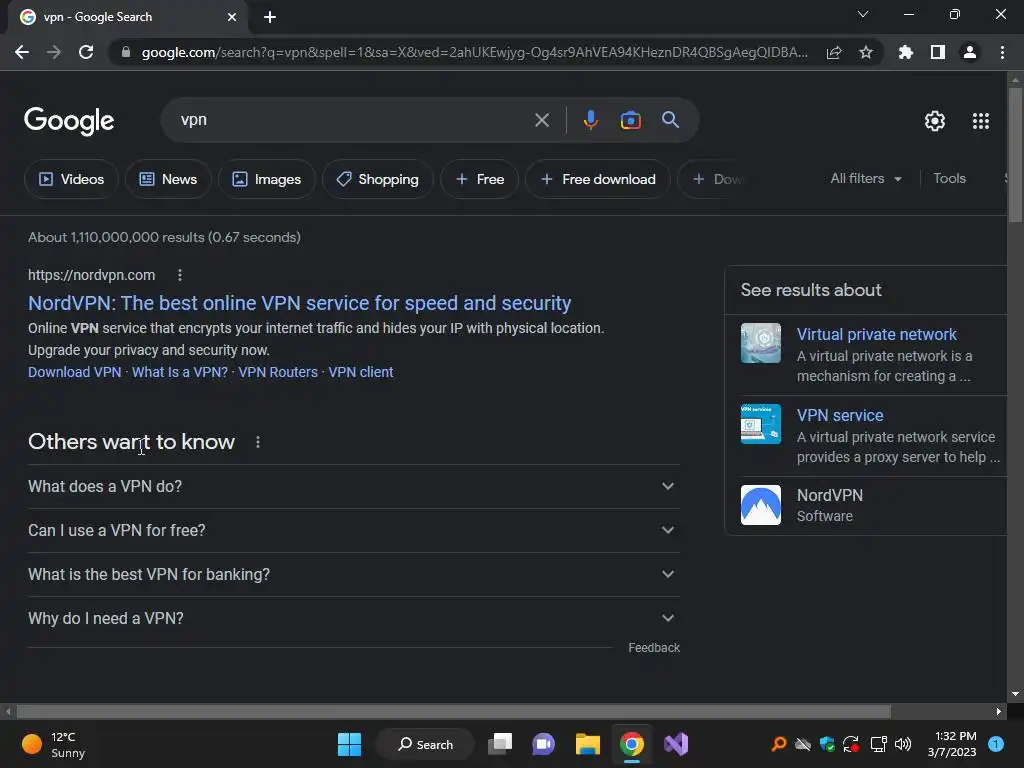
Task: Open Virtual private network result
Action: coord(876,334)
